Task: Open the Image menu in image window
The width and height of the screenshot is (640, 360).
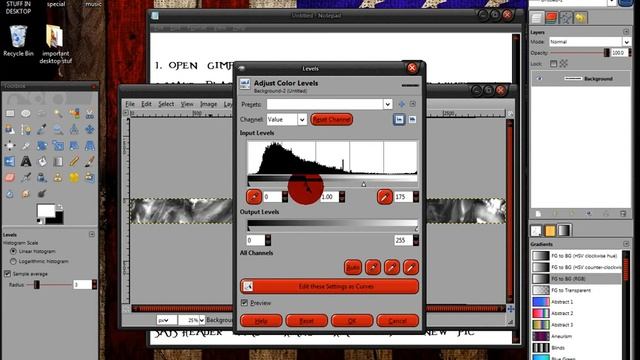Action: click(209, 104)
